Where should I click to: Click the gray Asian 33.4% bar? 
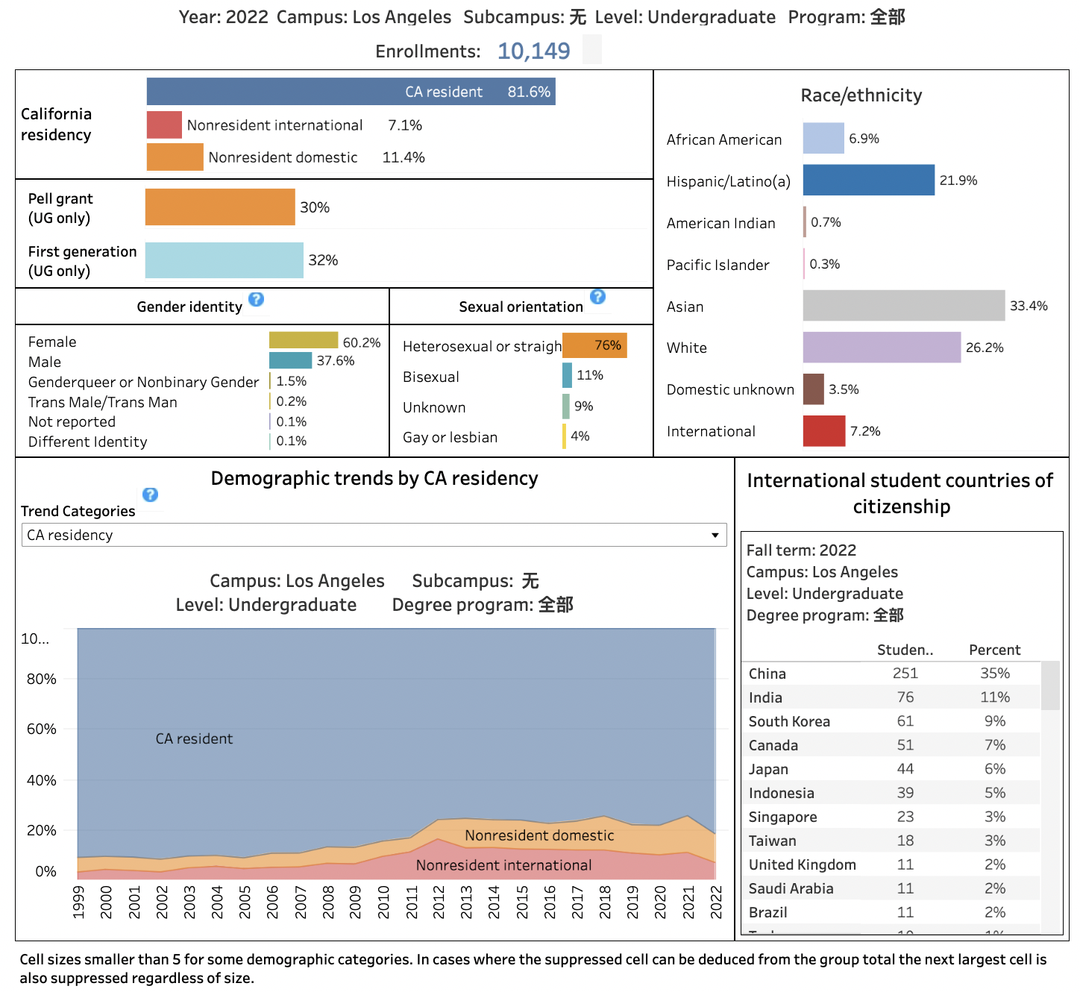click(903, 306)
